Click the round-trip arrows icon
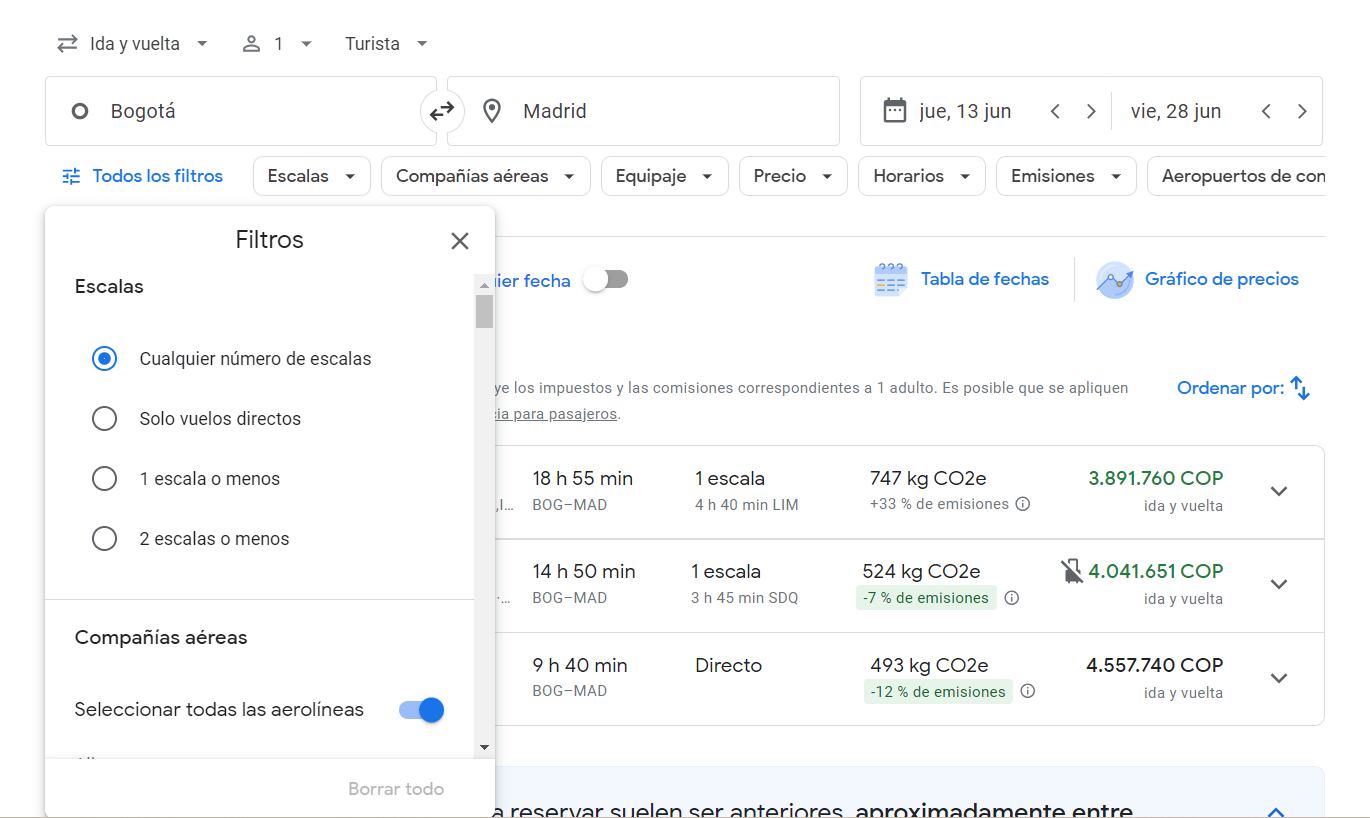 [67, 44]
